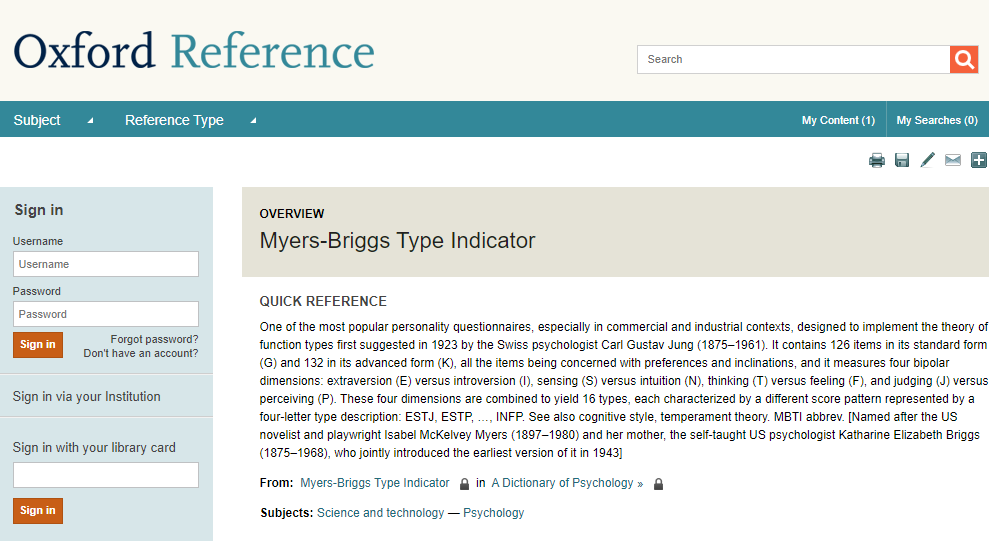Open annotation with the pencil icon
The height and width of the screenshot is (541, 990).
pyautogui.click(x=927, y=160)
